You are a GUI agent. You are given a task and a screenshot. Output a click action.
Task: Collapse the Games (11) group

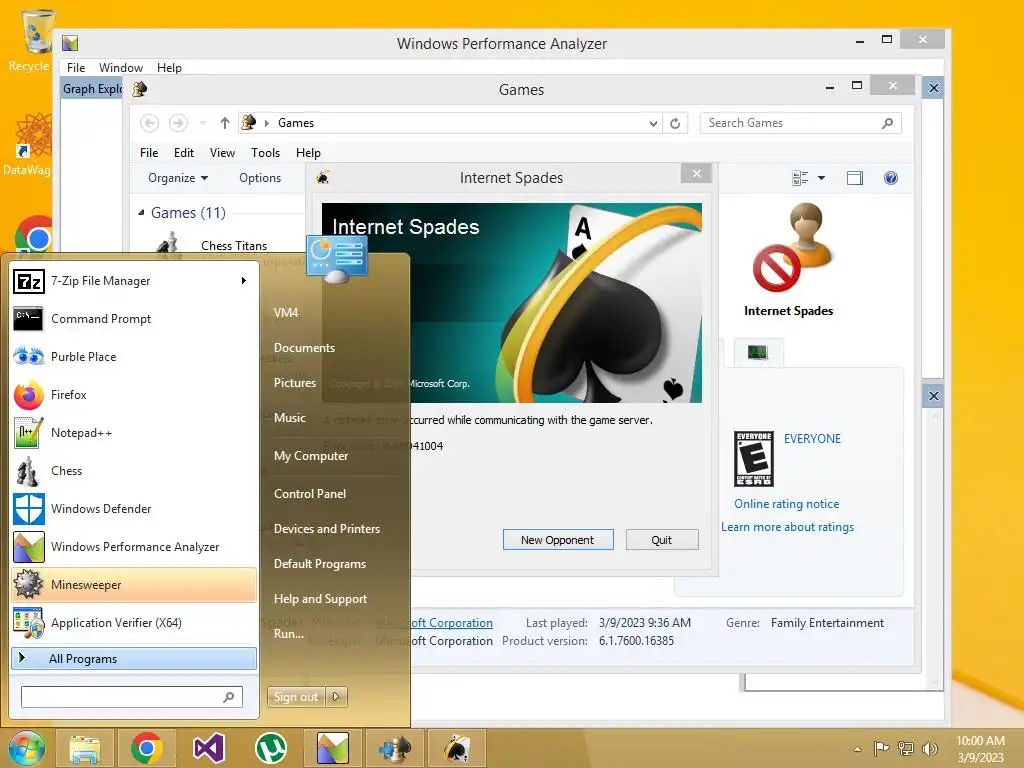pyautogui.click(x=142, y=213)
